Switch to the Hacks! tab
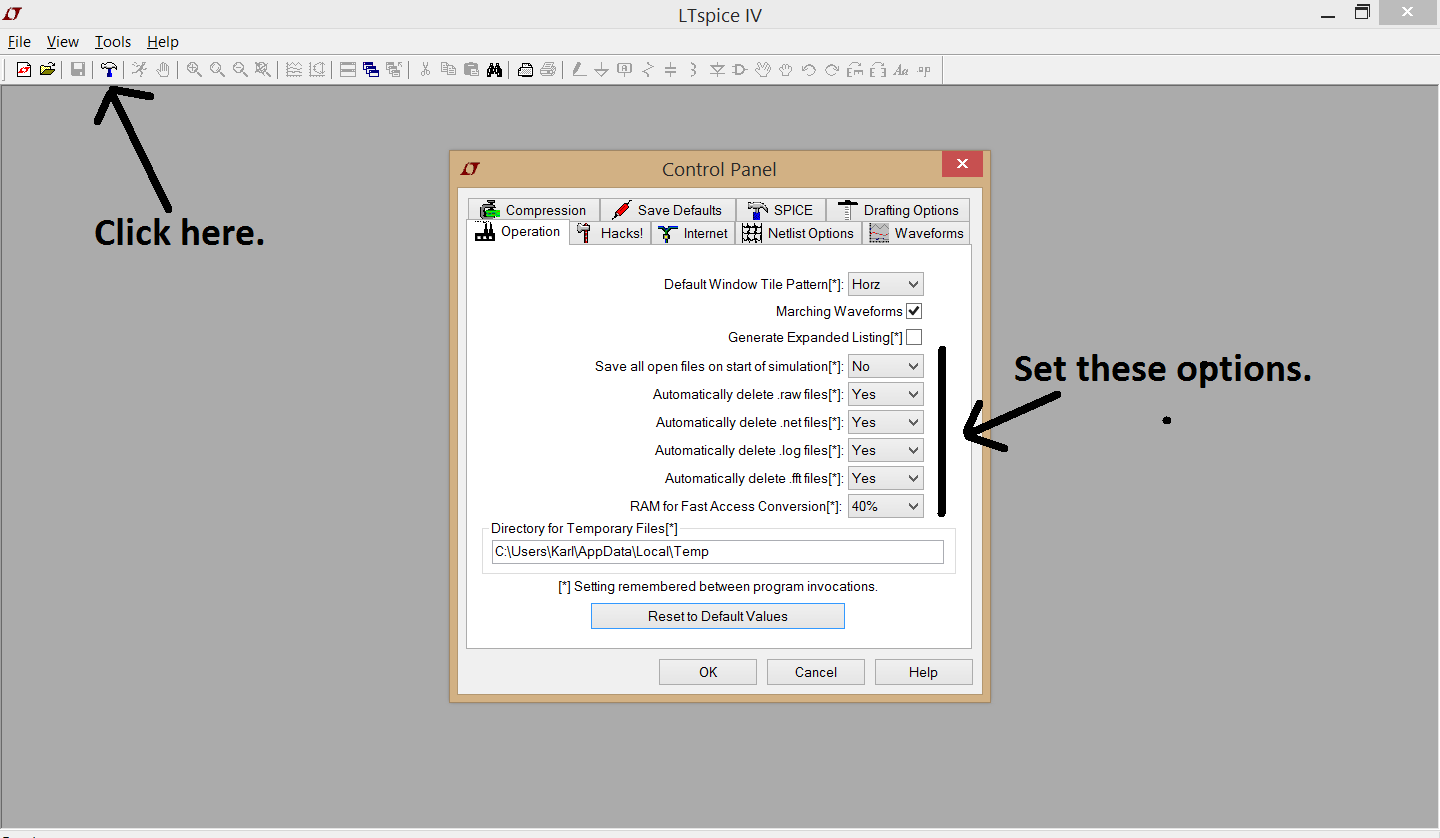This screenshot has width=1440, height=838. 610,233
